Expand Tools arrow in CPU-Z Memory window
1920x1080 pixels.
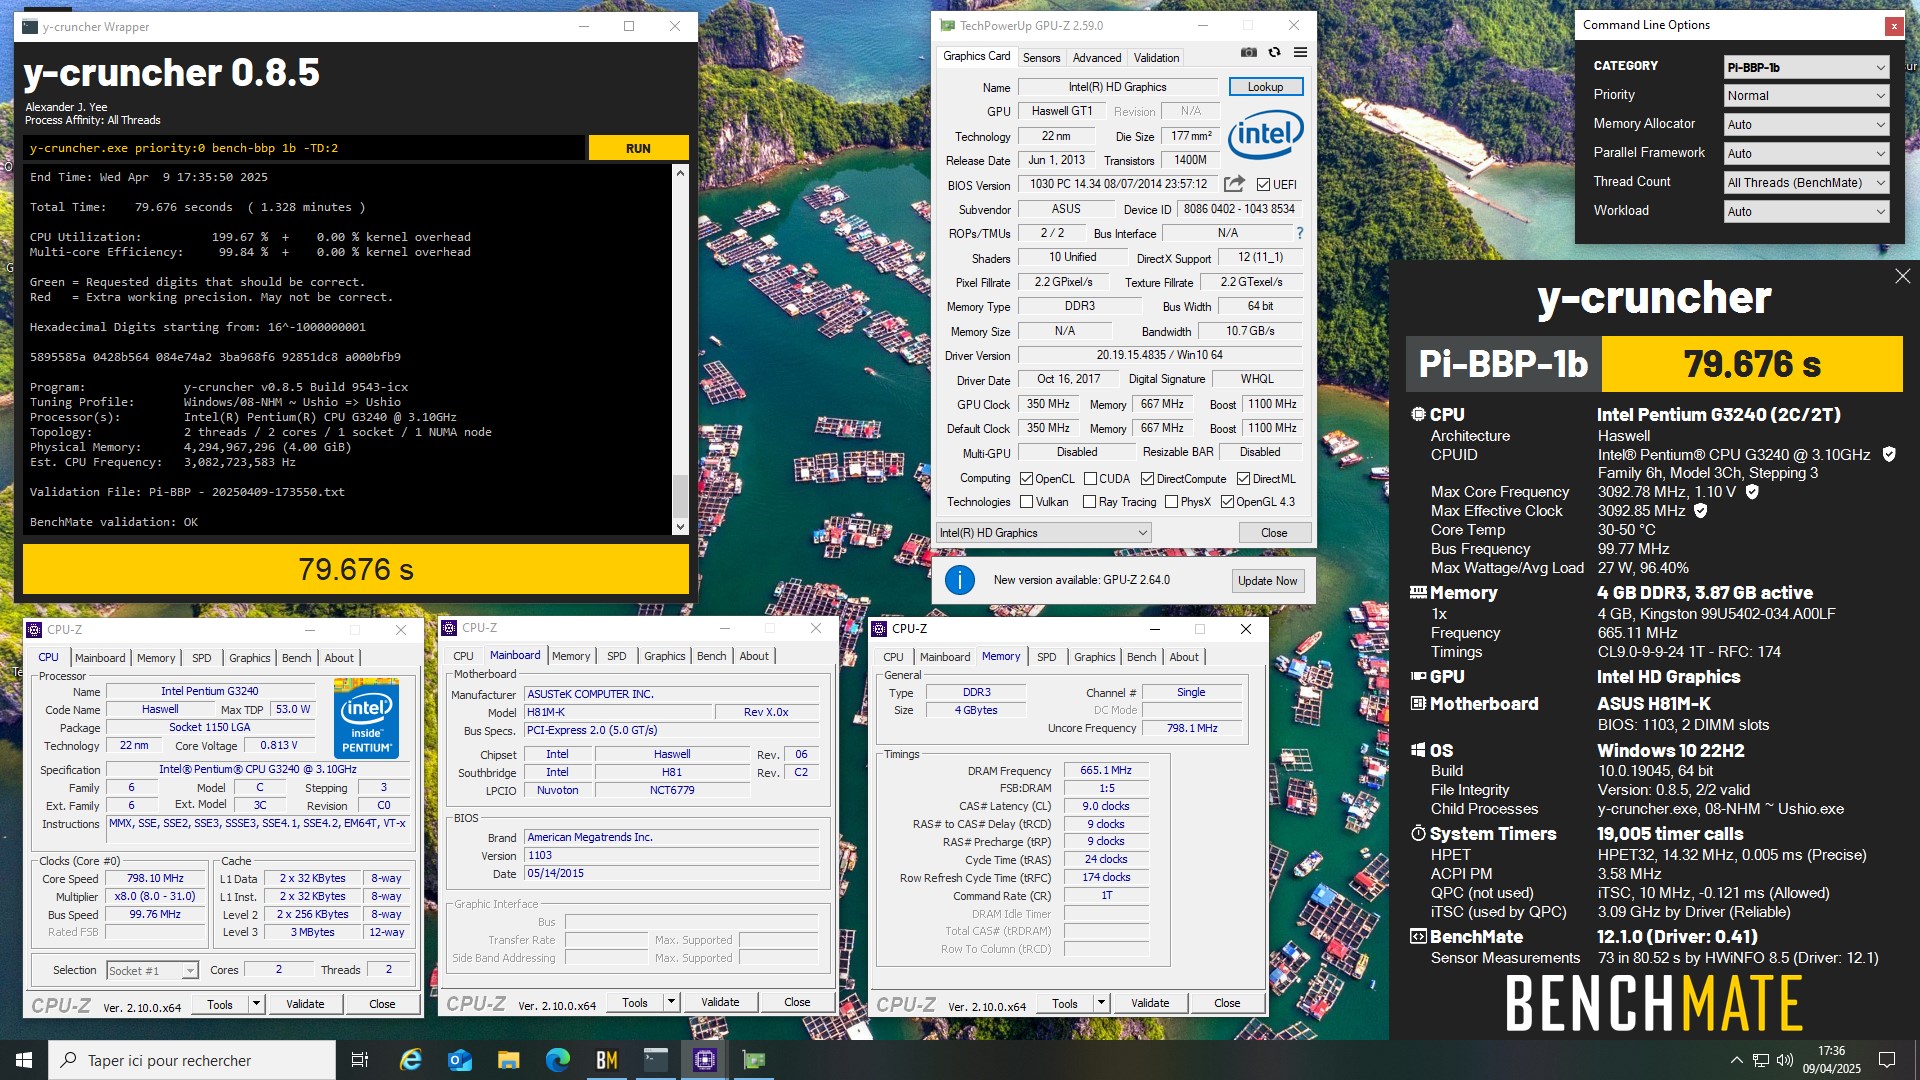pos(1101,1003)
